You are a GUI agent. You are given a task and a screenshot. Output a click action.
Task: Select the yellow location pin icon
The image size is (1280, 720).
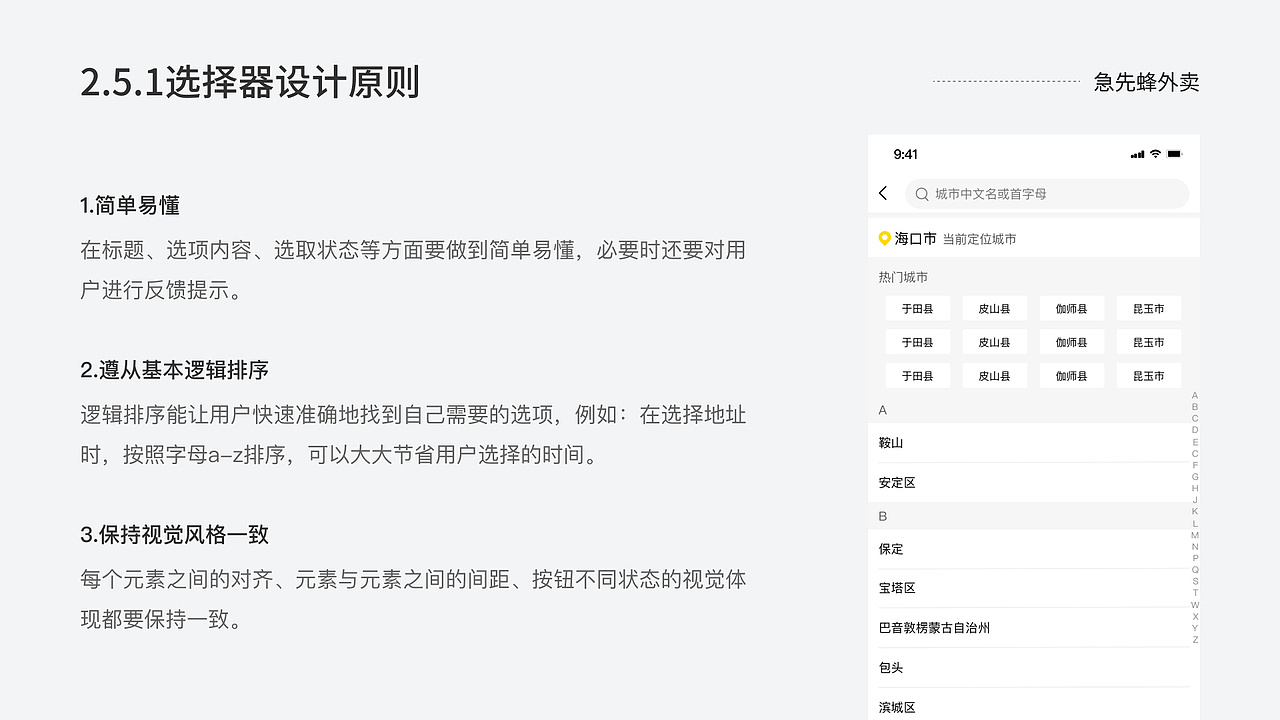pos(884,238)
